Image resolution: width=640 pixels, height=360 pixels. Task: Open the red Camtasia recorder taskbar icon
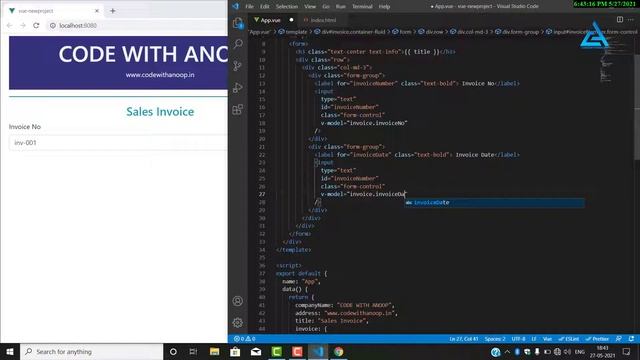point(297,352)
